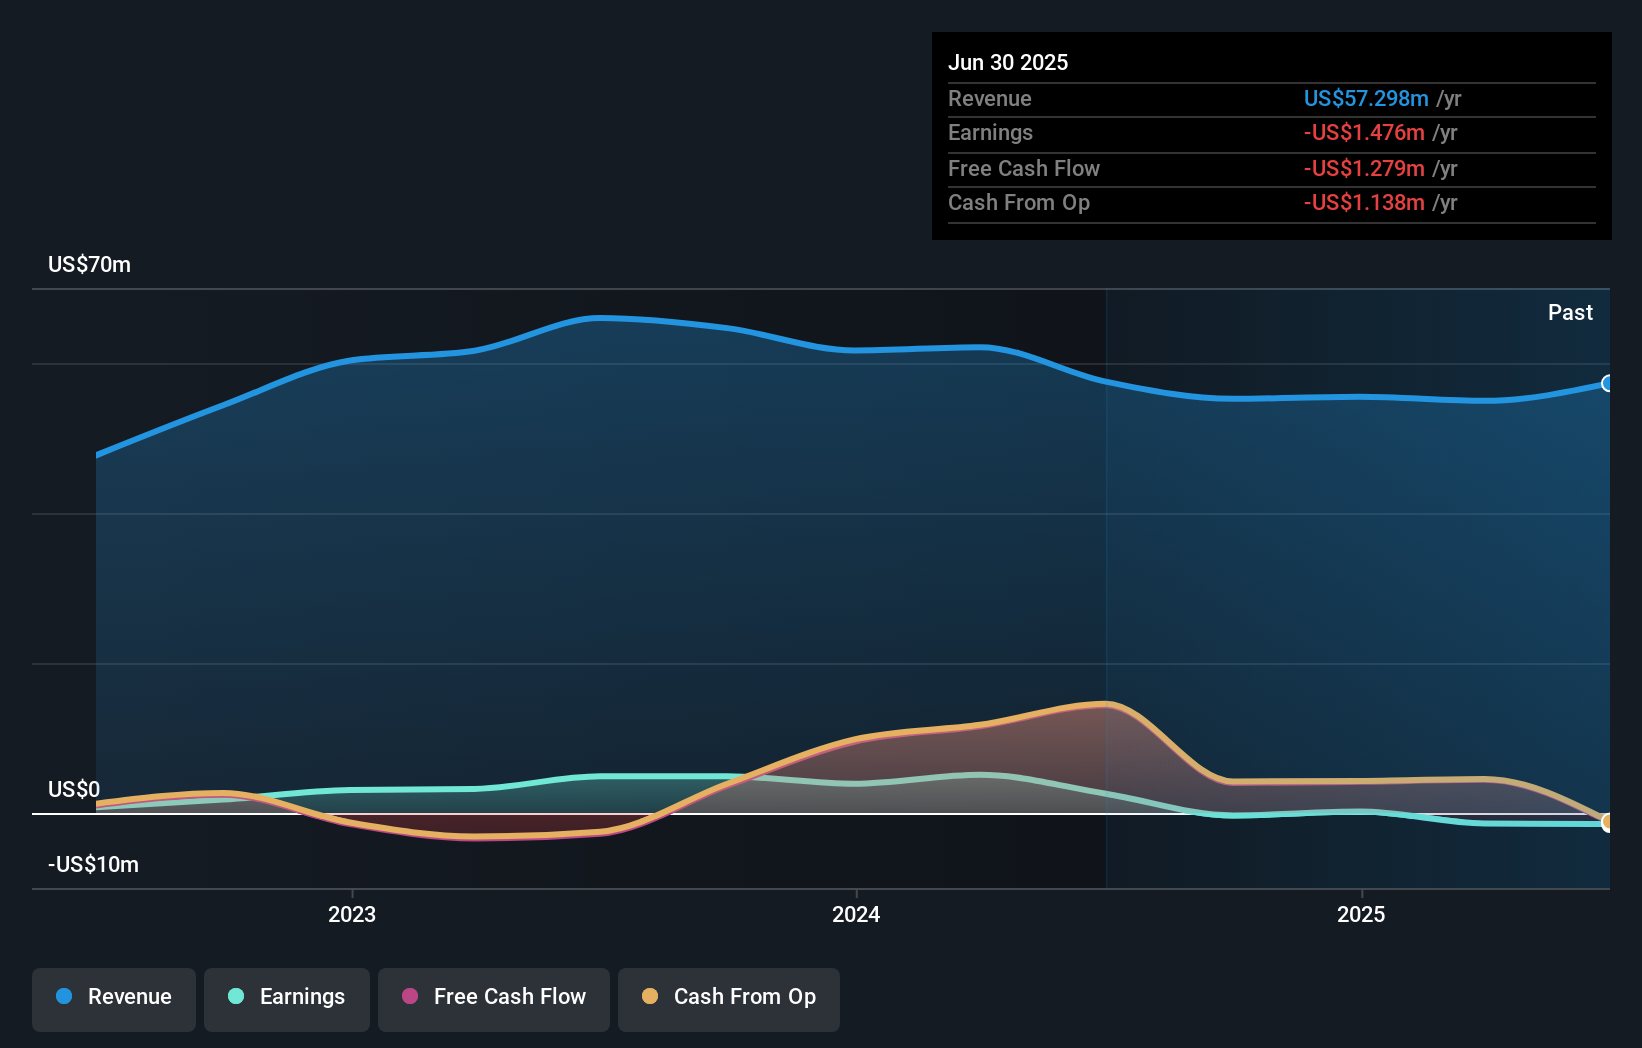Toggle the Cash From Op legend button

point(729,999)
